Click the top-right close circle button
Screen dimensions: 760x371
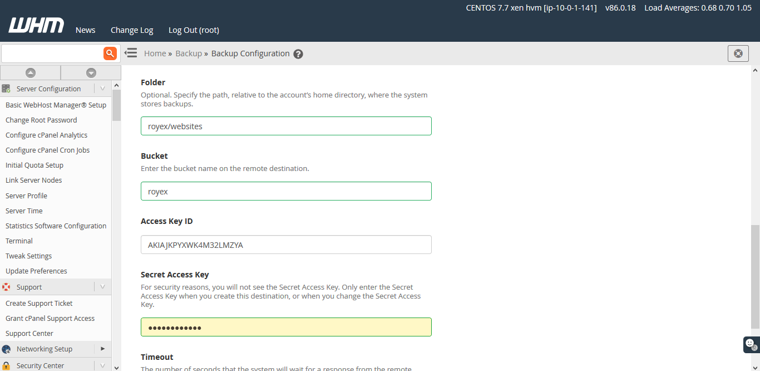tap(738, 53)
